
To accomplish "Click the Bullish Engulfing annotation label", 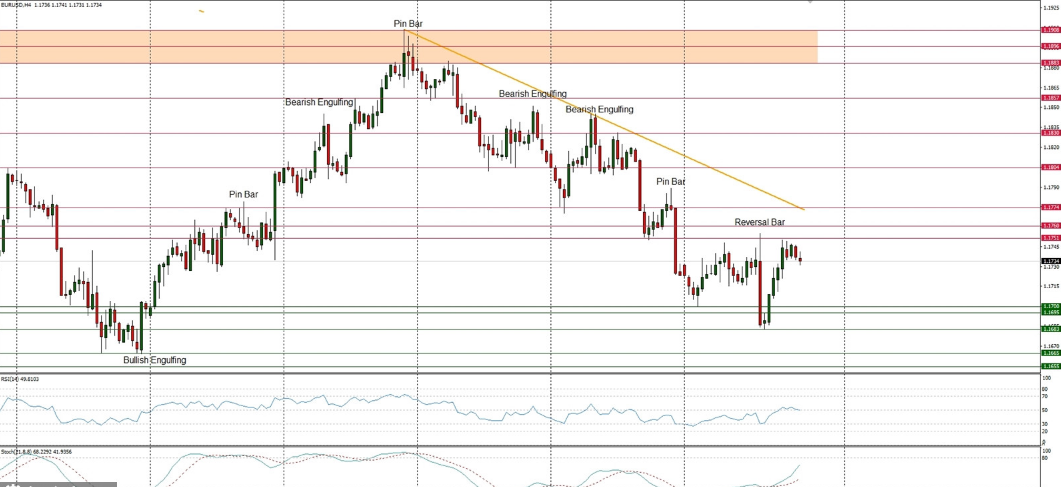I will pos(154,359).
